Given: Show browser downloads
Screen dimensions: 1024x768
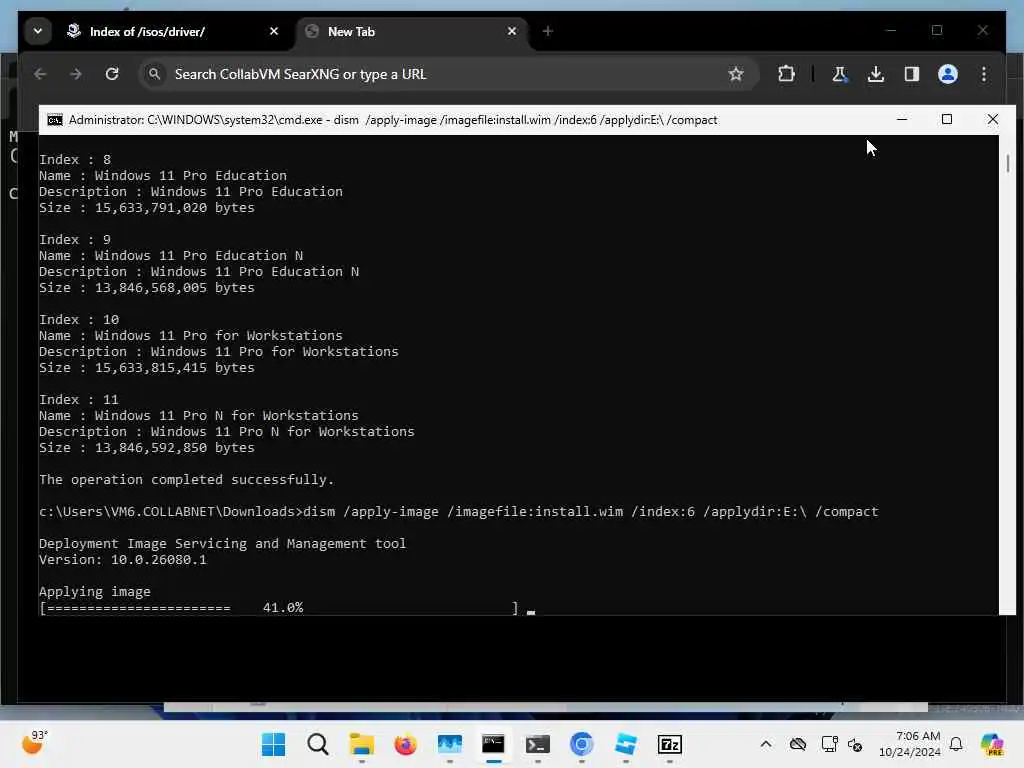Looking at the screenshot, I should (x=876, y=74).
